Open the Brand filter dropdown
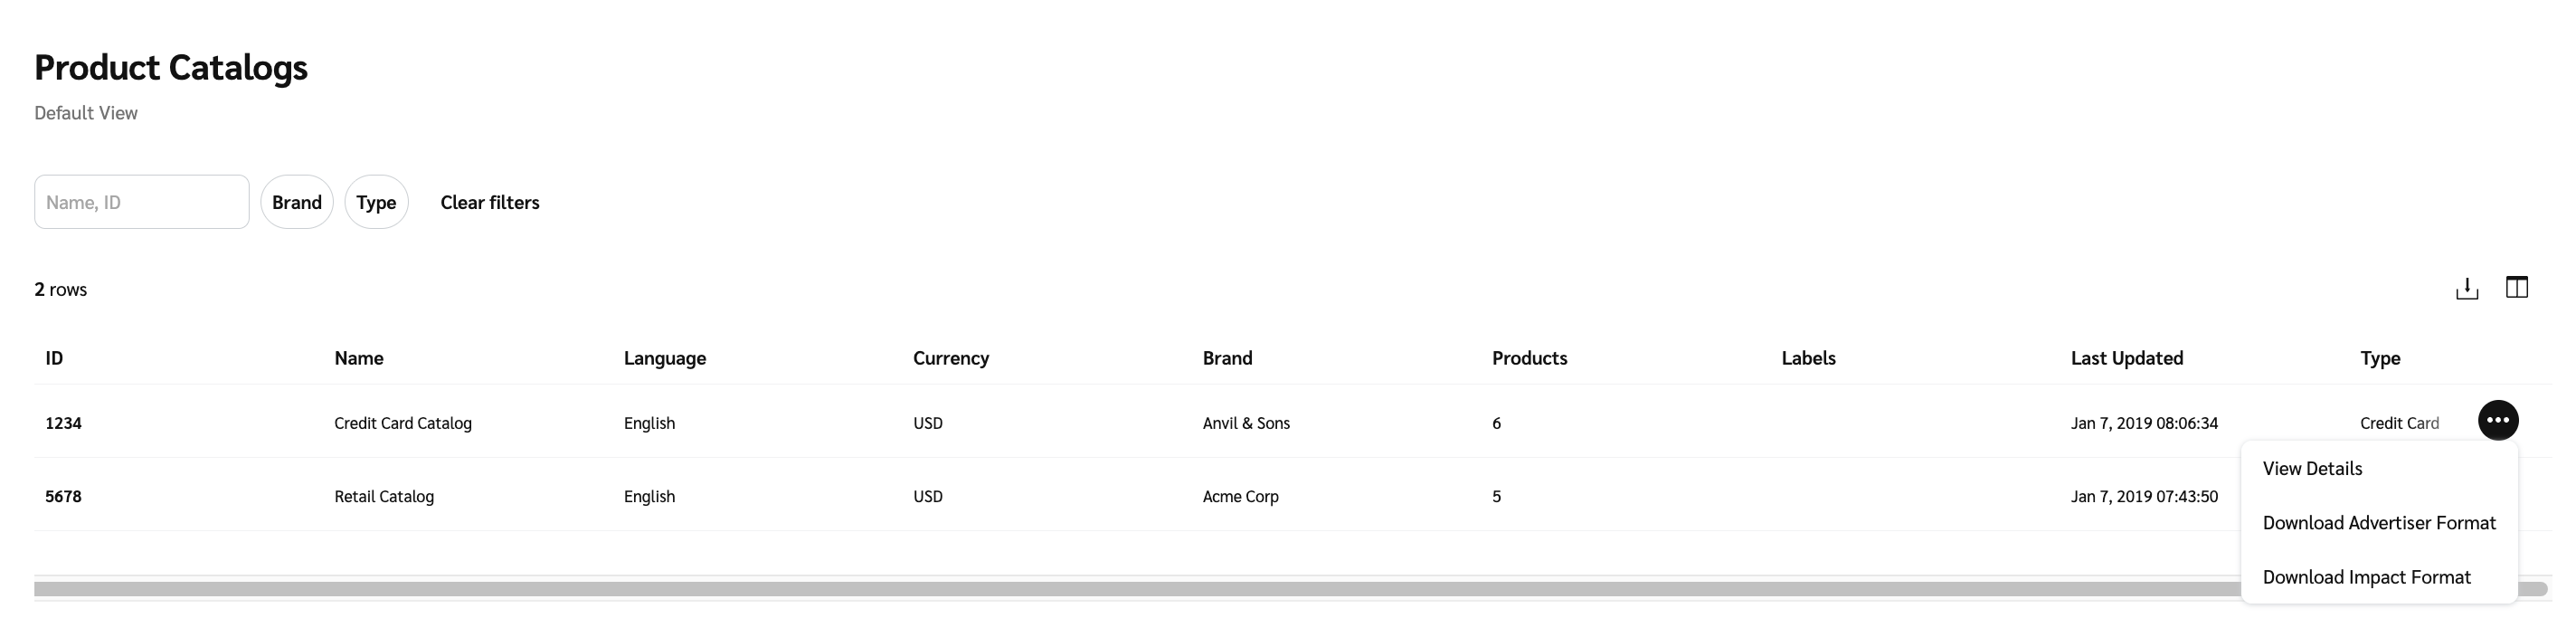Viewport: 2576px width, 637px height. [297, 202]
